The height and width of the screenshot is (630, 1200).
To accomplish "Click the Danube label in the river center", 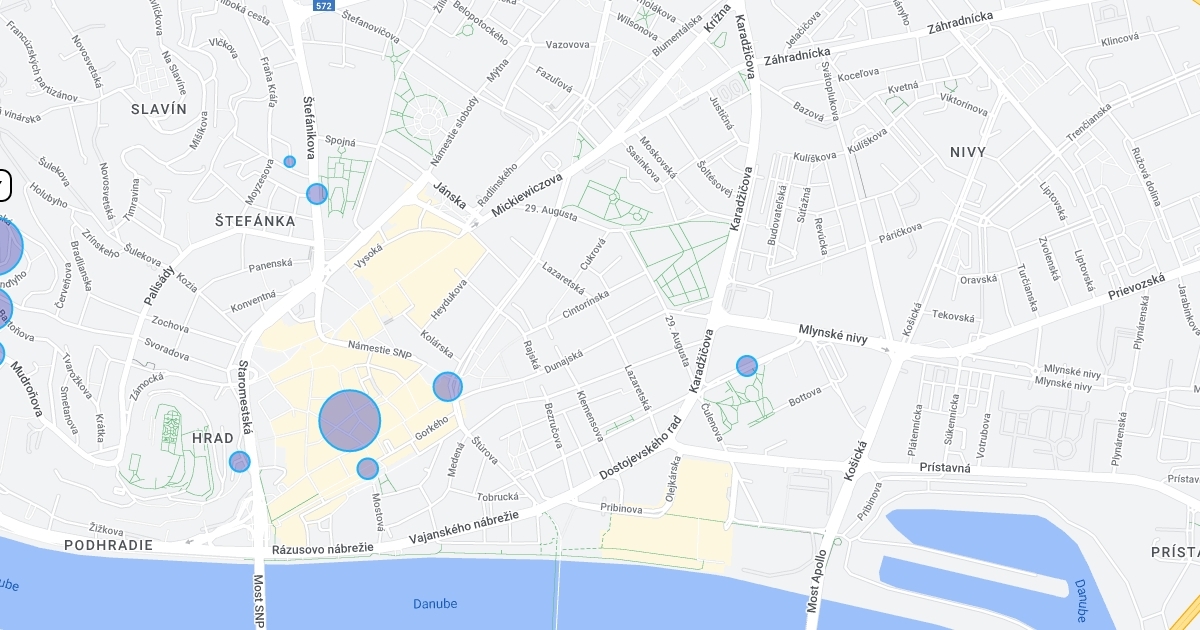I will click(x=435, y=604).
